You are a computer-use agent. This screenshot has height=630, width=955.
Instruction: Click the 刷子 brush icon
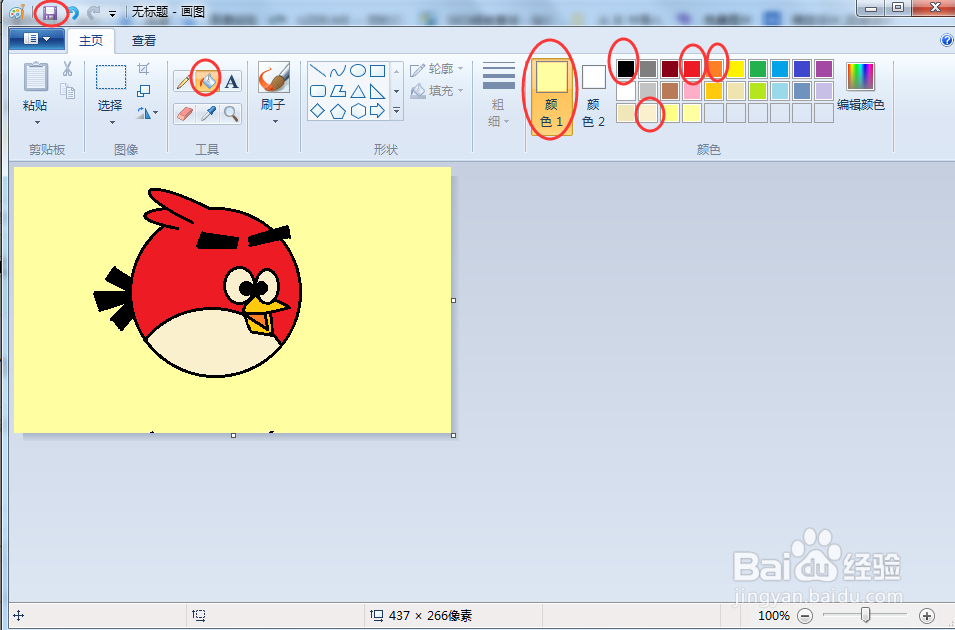tap(273, 77)
